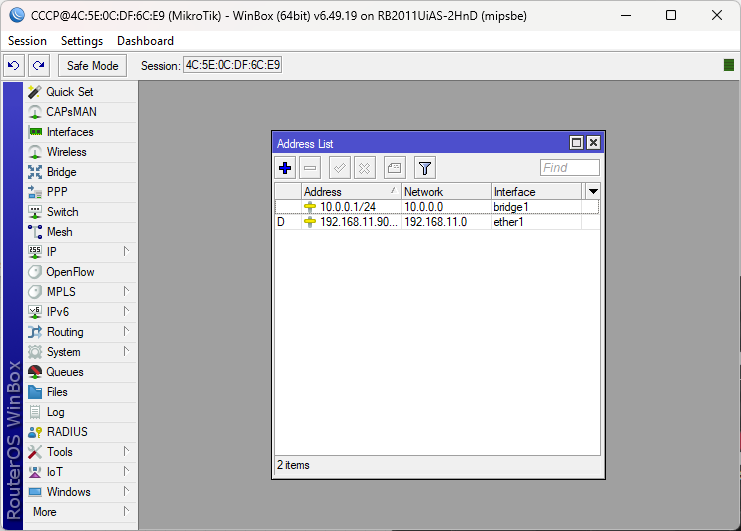The image size is (741, 531).
Task: Open the OpenFlow section
Action: (80, 272)
